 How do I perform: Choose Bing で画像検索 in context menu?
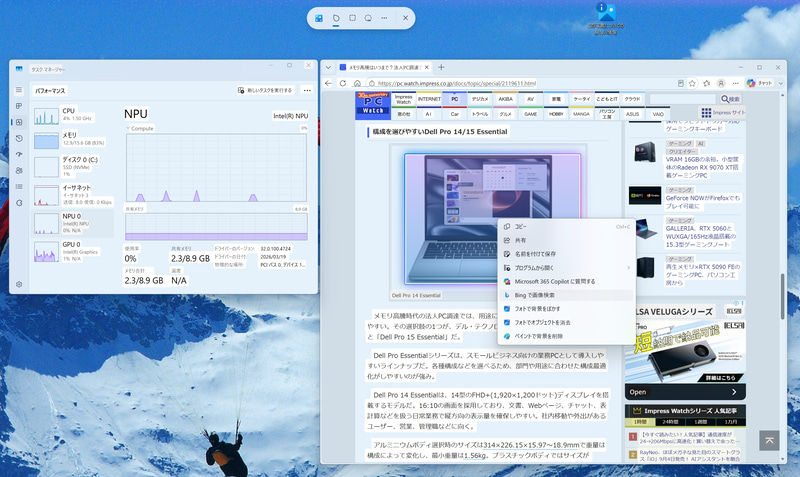tap(566, 295)
